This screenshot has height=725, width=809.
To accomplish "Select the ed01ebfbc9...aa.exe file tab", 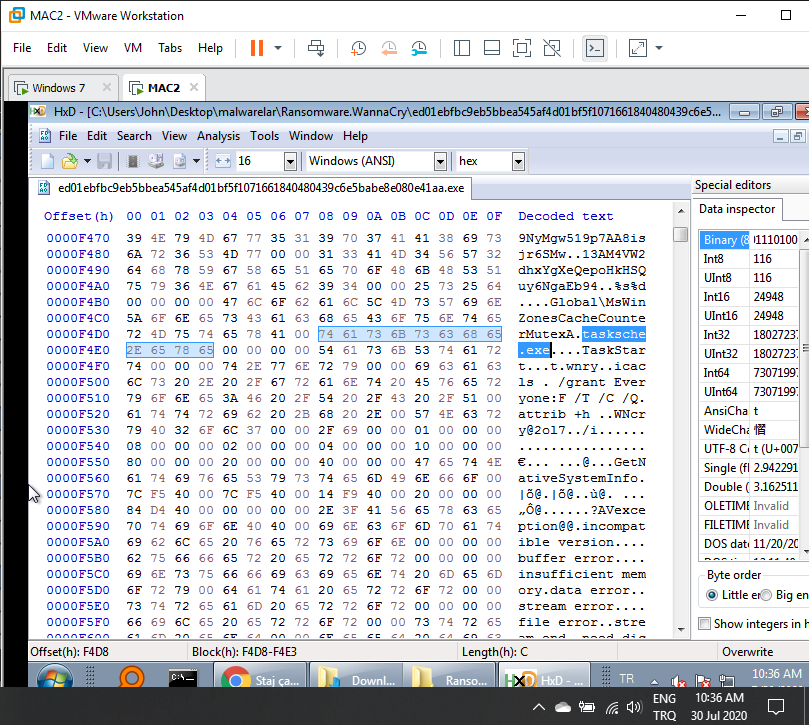I will [x=252, y=188].
